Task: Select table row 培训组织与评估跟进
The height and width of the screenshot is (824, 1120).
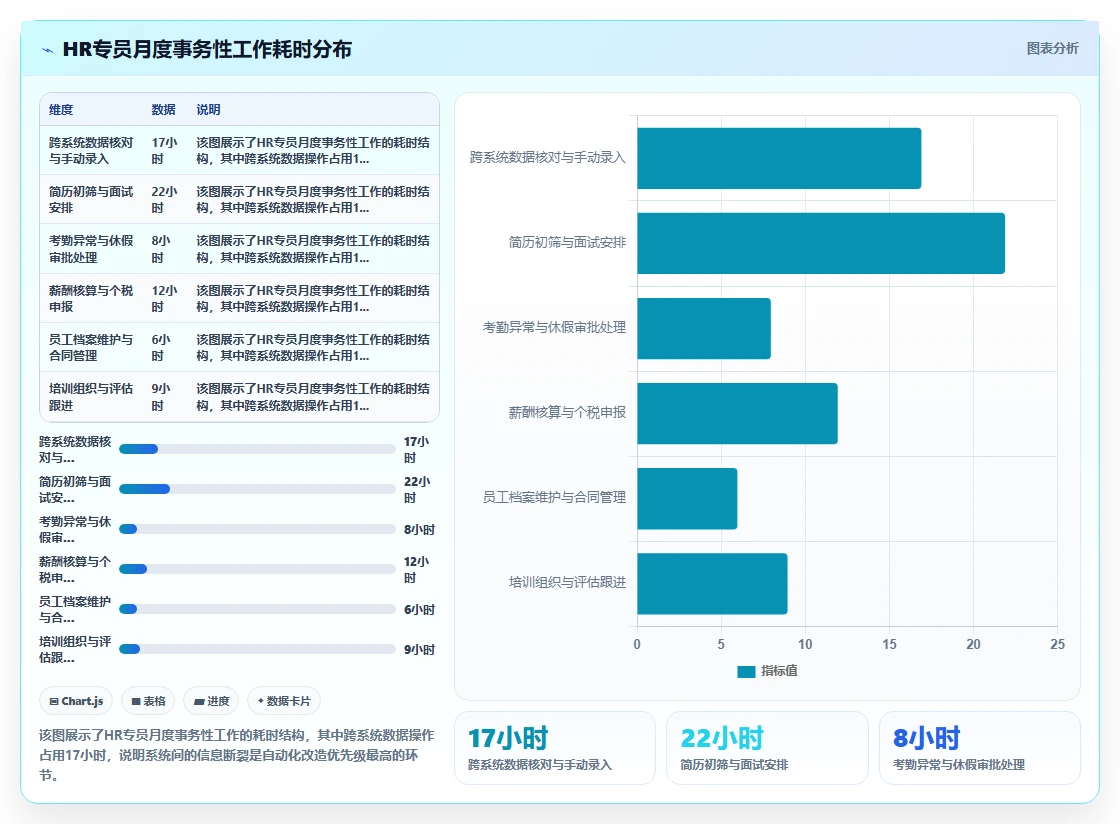Action: tap(239, 397)
